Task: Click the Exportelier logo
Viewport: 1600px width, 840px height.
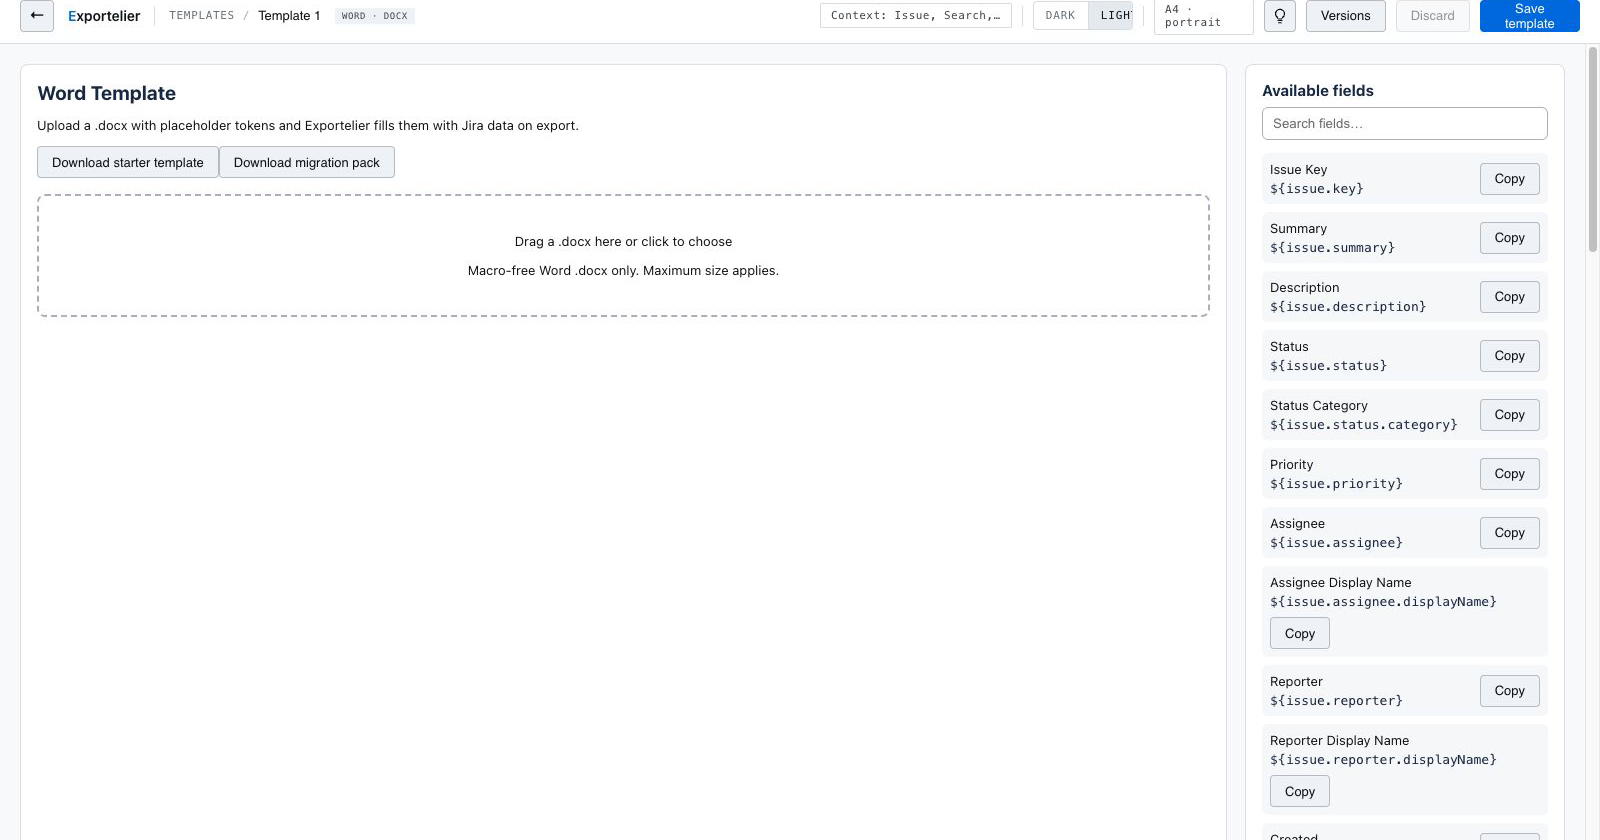Action: [104, 16]
